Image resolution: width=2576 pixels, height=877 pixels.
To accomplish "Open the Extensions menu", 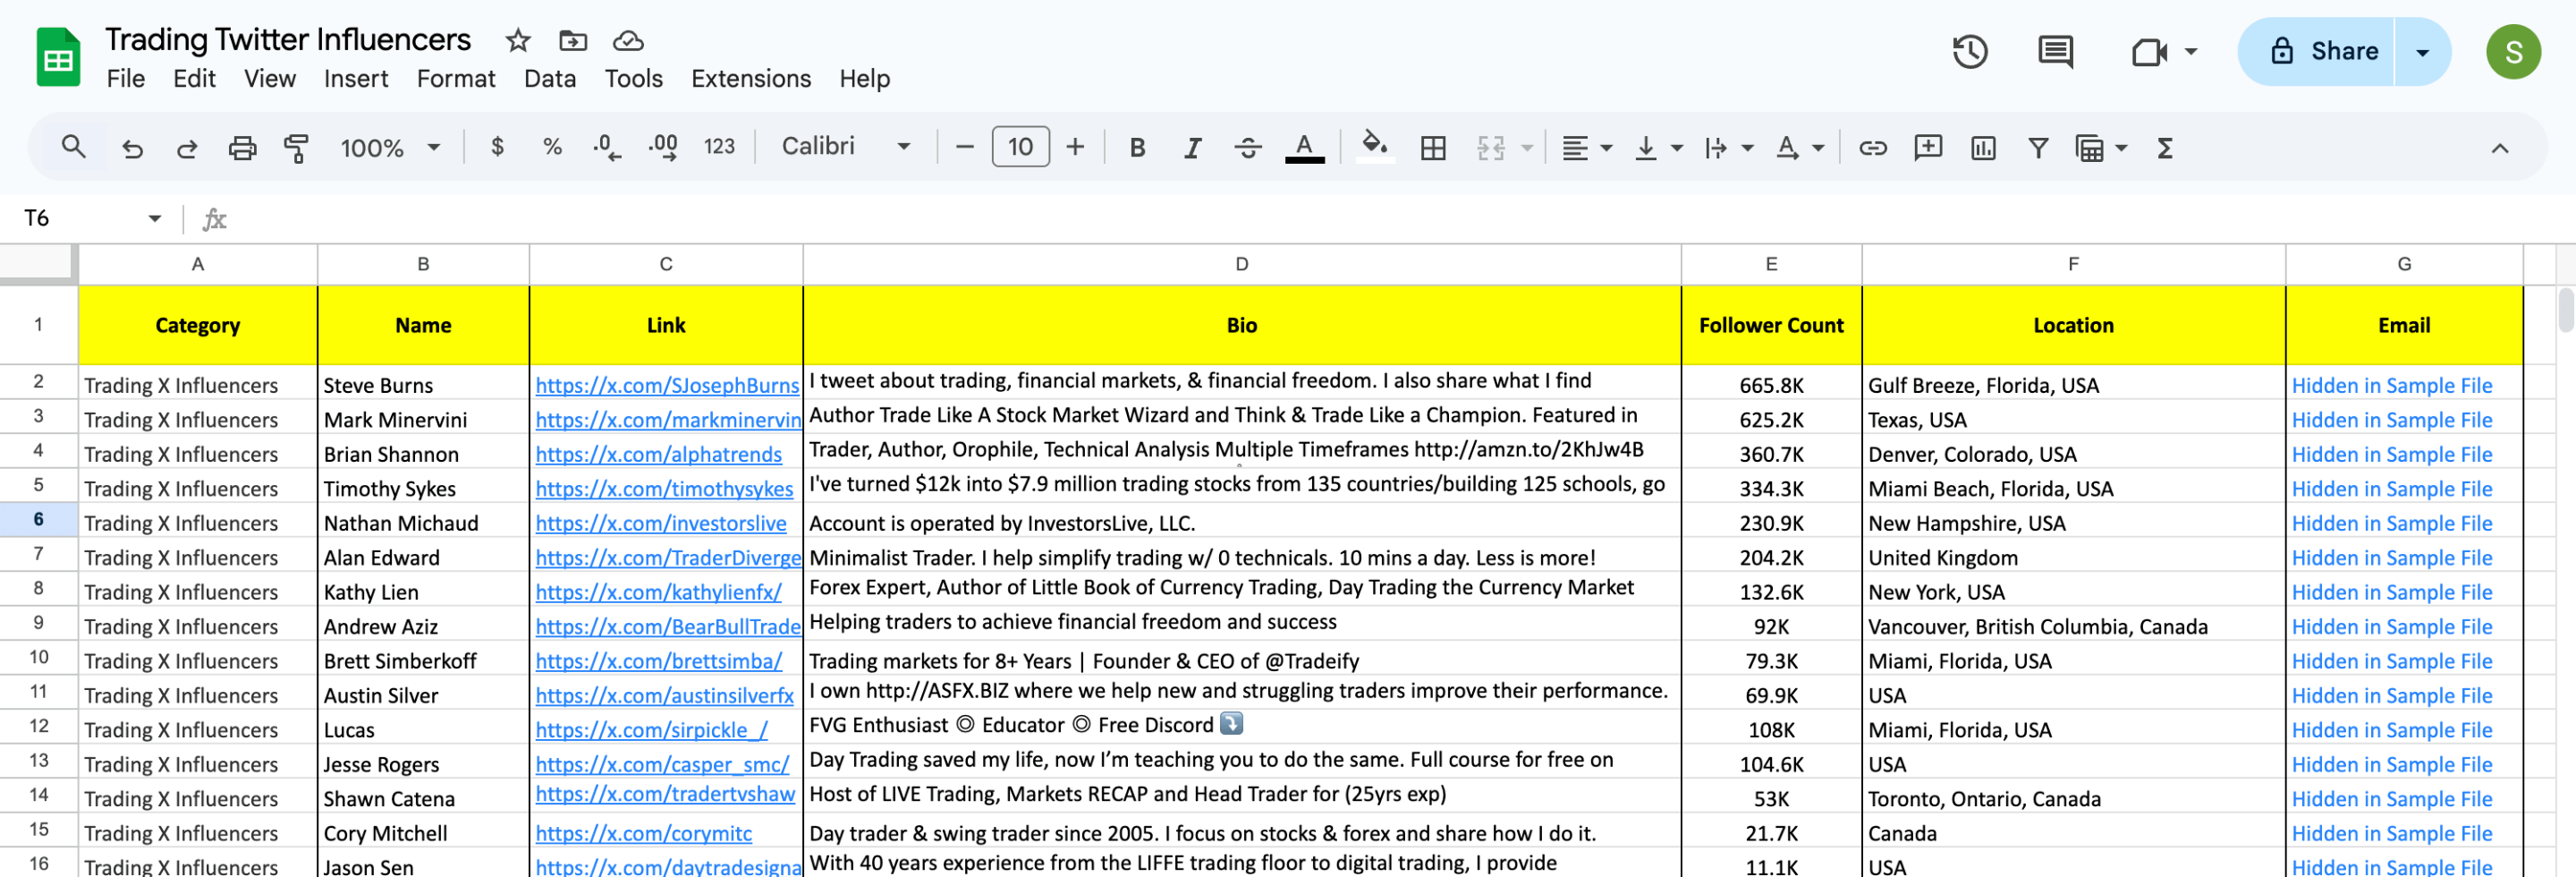I will coord(751,79).
